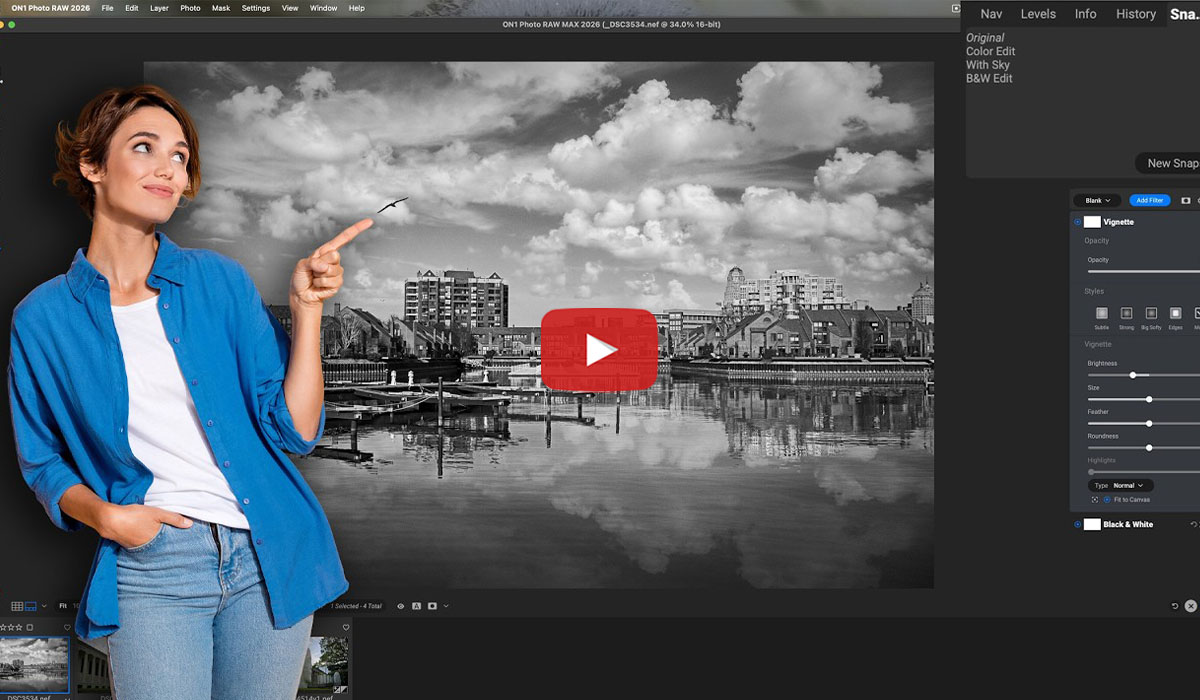Switch to grid view in filmstrip toolbar
This screenshot has height=700, width=1200.
point(17,606)
